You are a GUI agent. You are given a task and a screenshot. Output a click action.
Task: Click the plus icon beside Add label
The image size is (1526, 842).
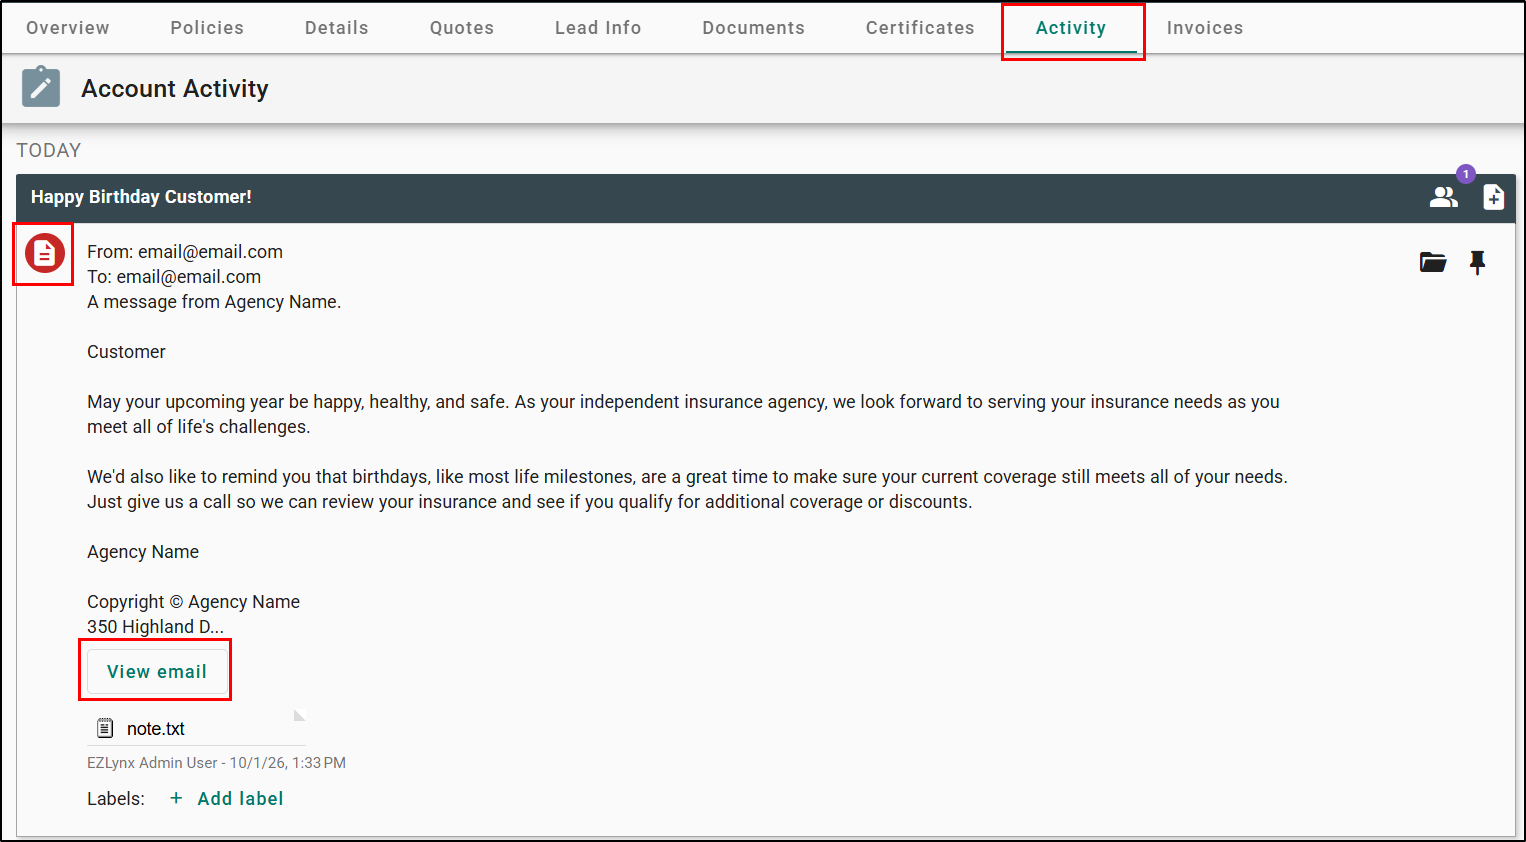(176, 798)
